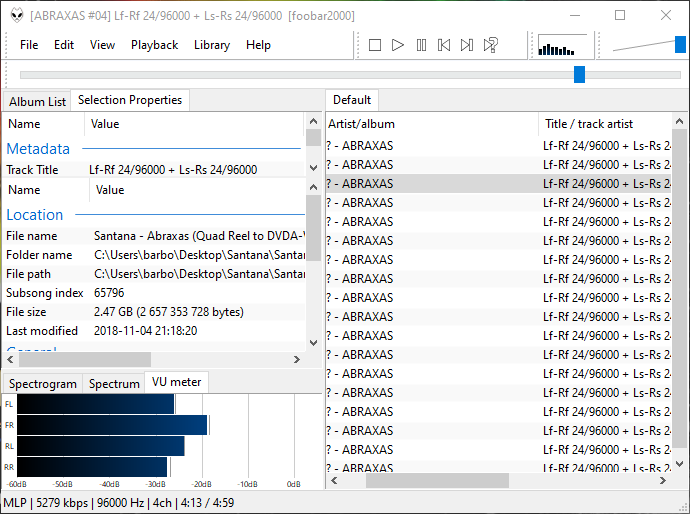Click scroll up arrow of Location pane

(x=313, y=187)
